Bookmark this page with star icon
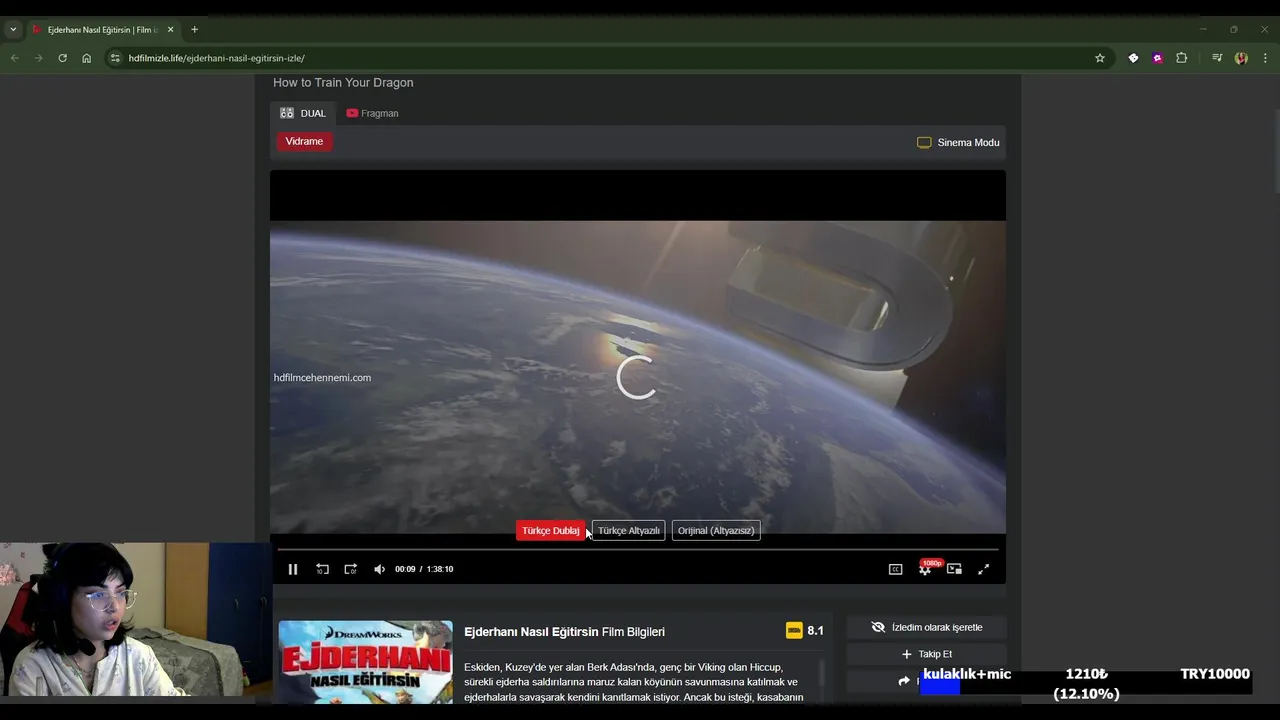Image resolution: width=1280 pixels, height=720 pixels. (1100, 58)
